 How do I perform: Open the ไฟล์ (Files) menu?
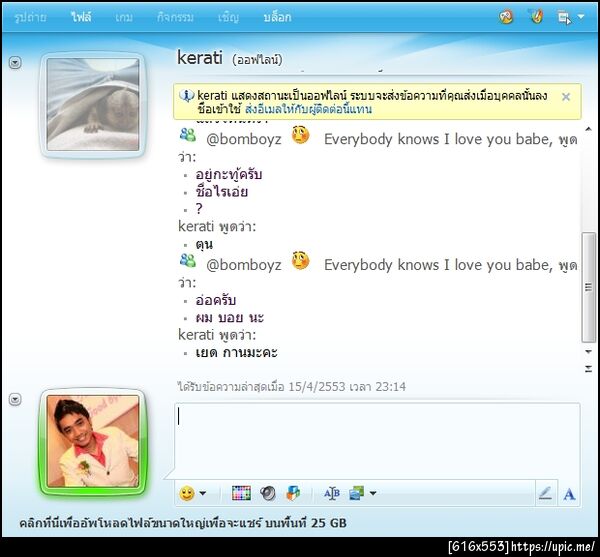click(x=81, y=17)
